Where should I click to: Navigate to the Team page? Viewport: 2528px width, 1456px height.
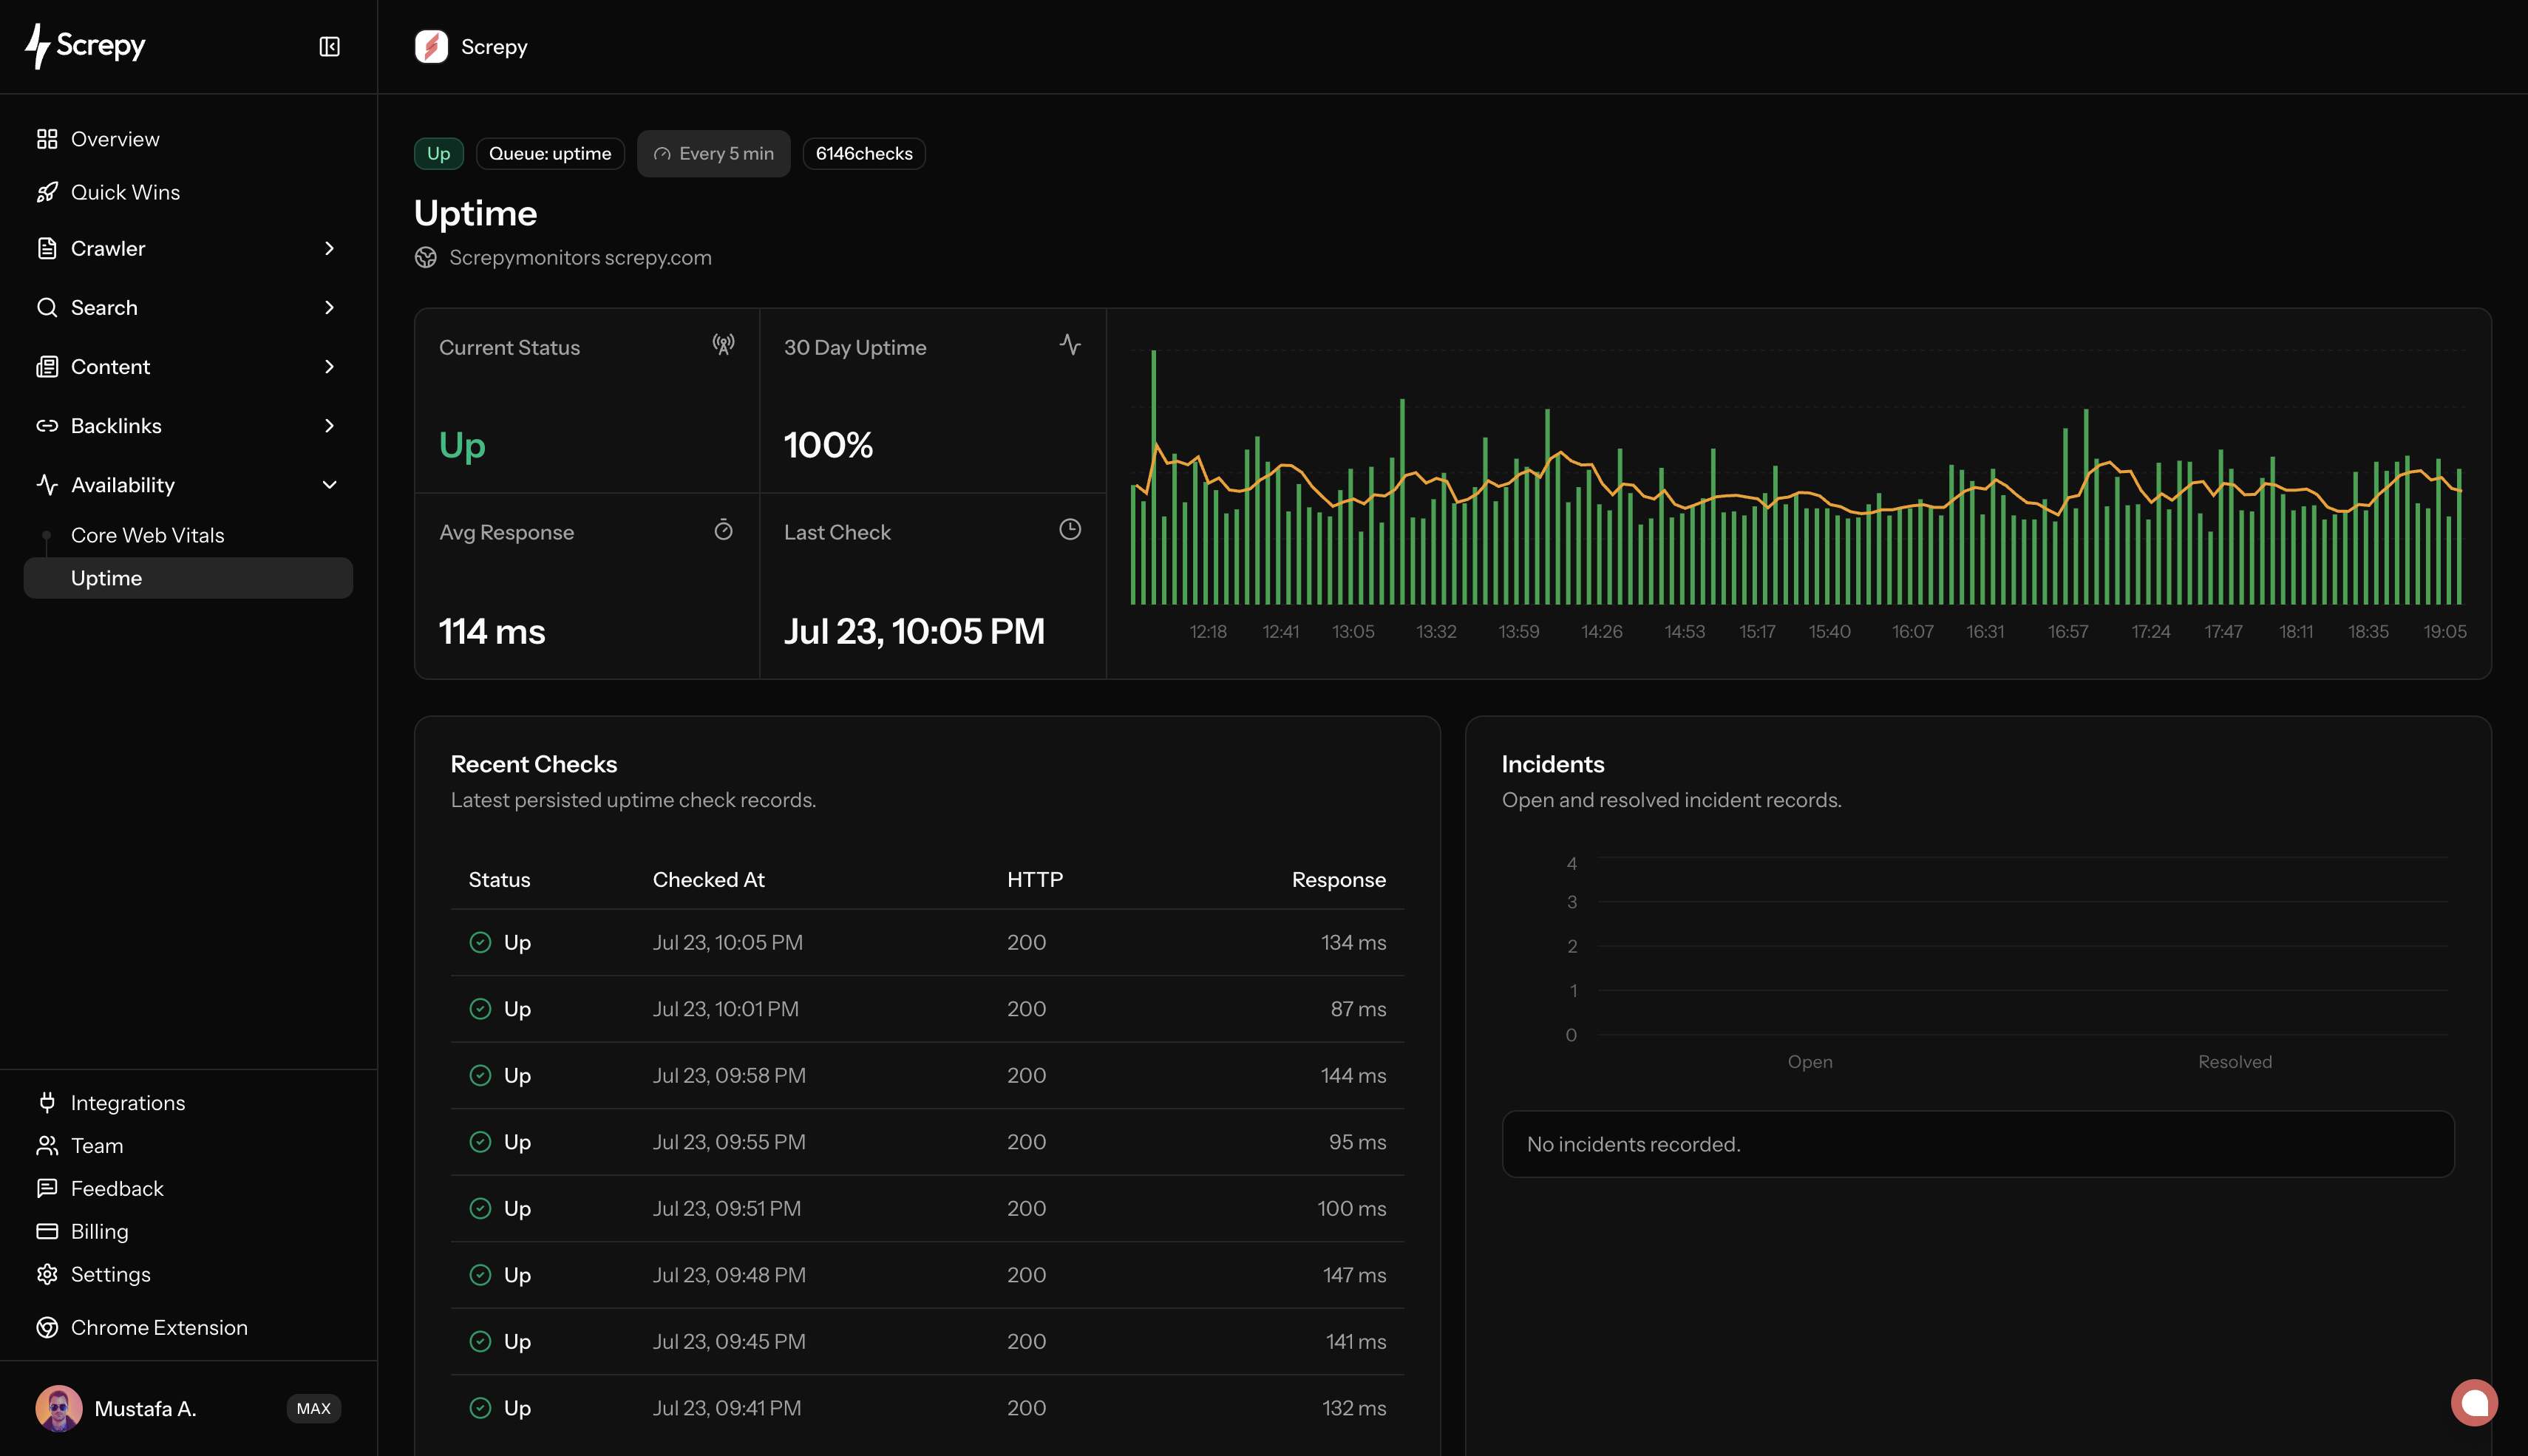(x=97, y=1145)
